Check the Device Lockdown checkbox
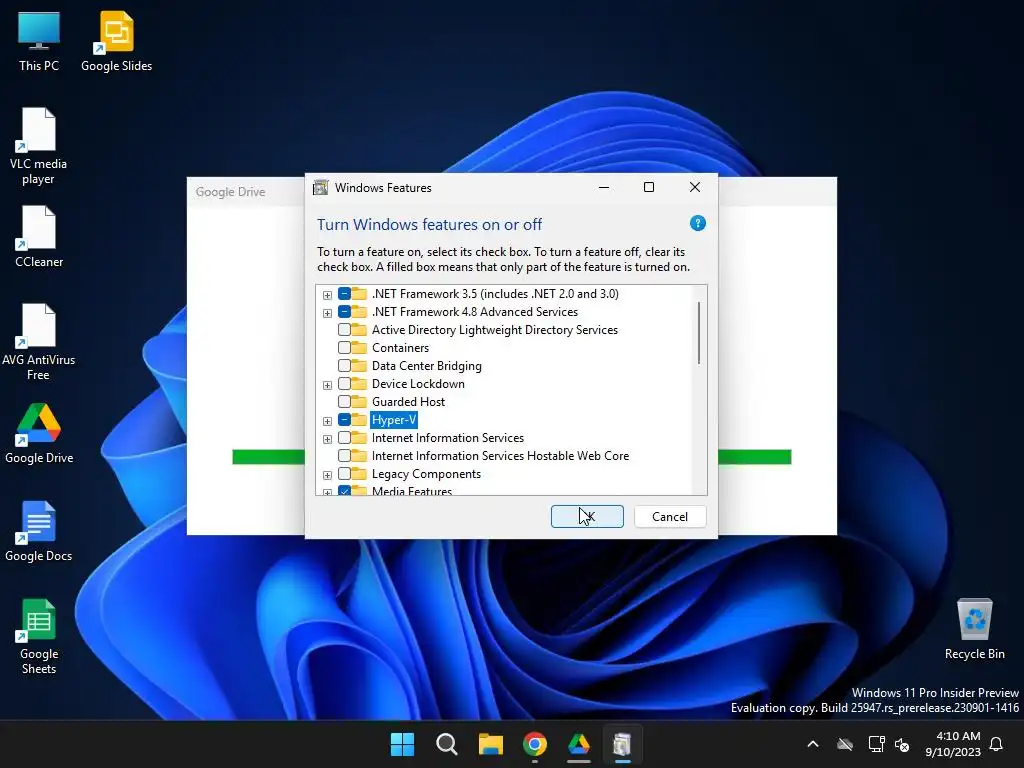 (344, 383)
